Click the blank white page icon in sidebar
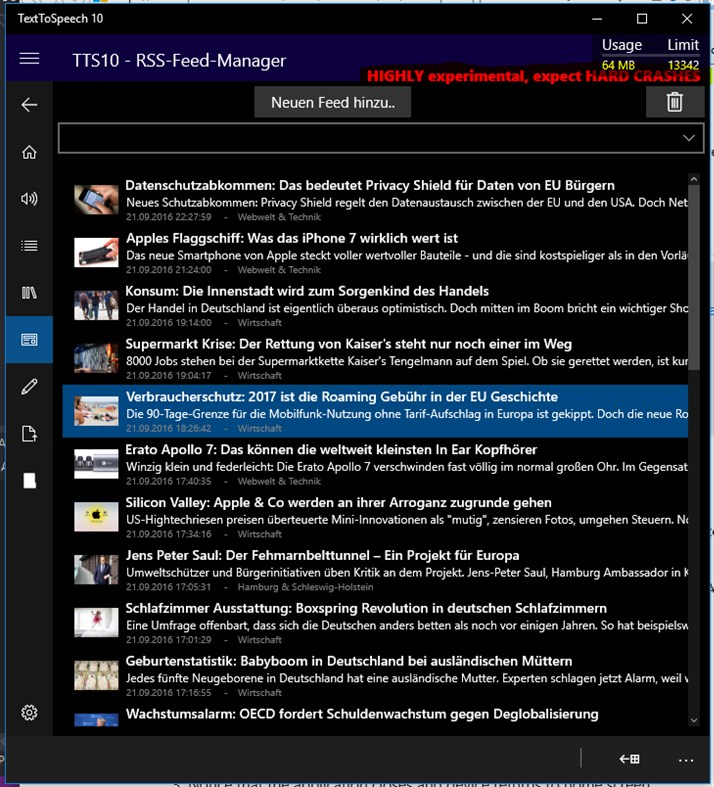This screenshot has width=714, height=787. (29, 480)
